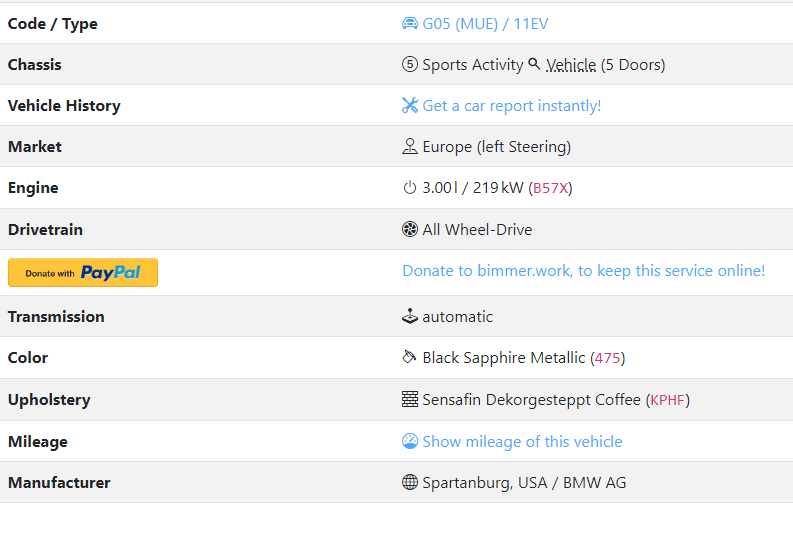Click the circled 5 icon in Chassis row
This screenshot has width=793, height=534.
[410, 64]
